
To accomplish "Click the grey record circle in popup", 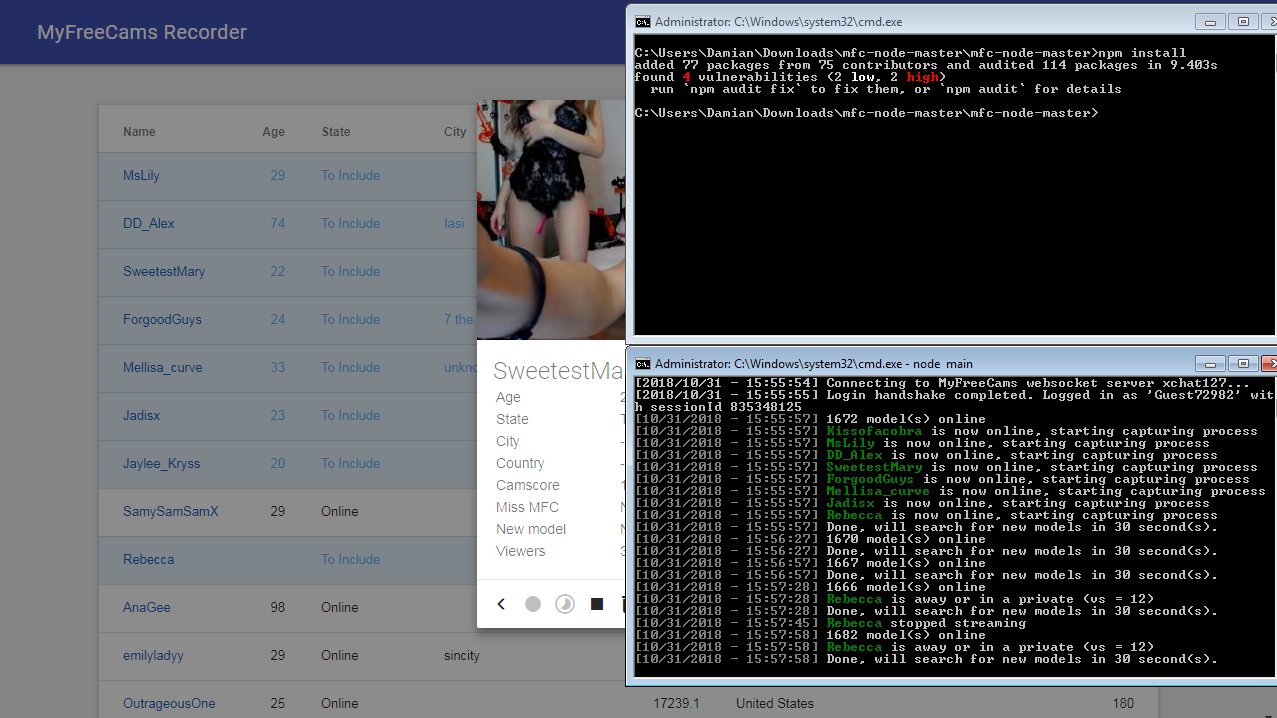I will click(533, 604).
